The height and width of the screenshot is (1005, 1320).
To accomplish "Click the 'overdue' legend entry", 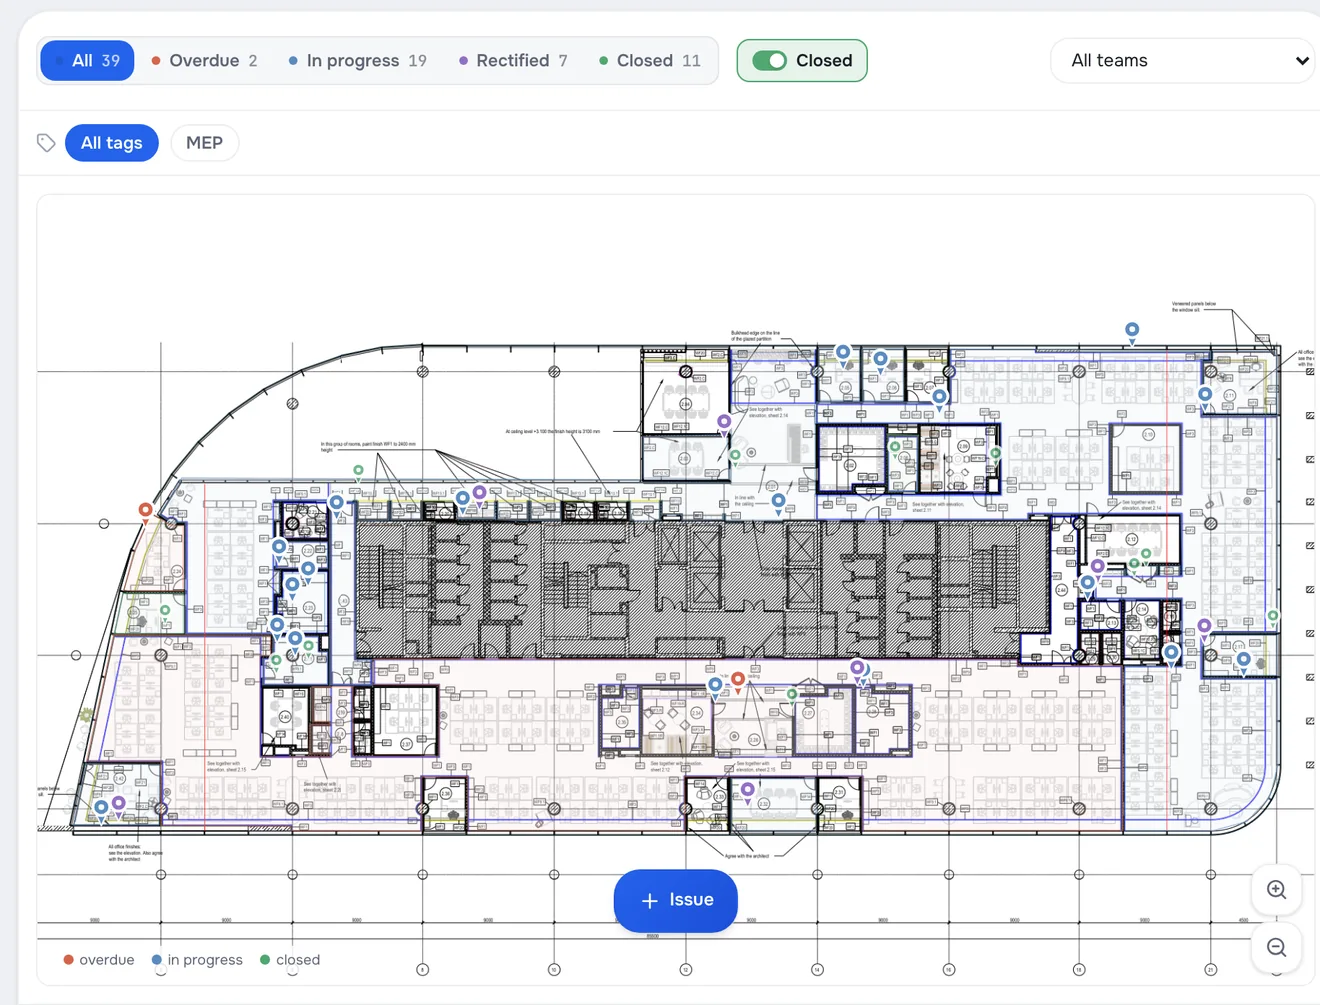I will 99,960.
